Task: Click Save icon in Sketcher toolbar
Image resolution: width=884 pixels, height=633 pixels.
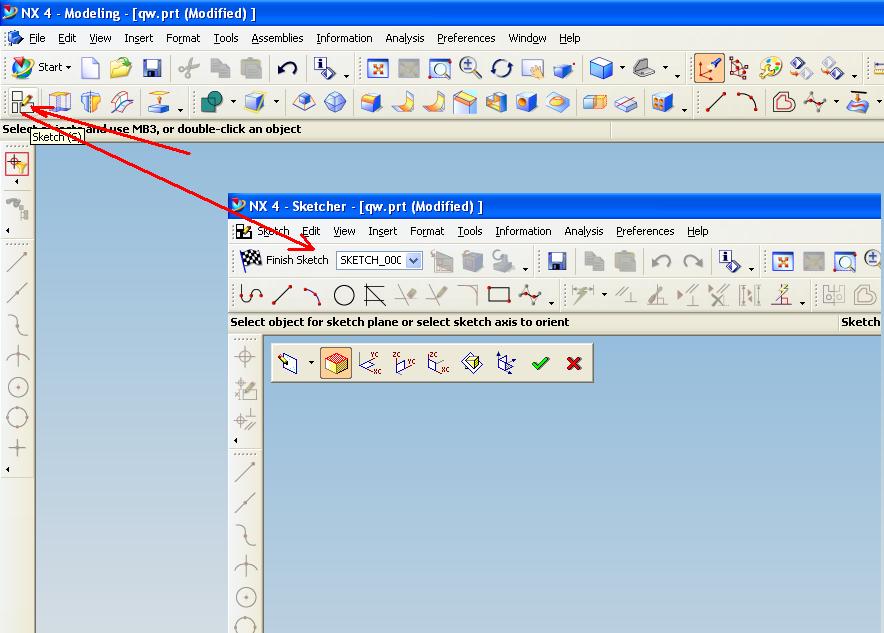Action: coord(557,261)
